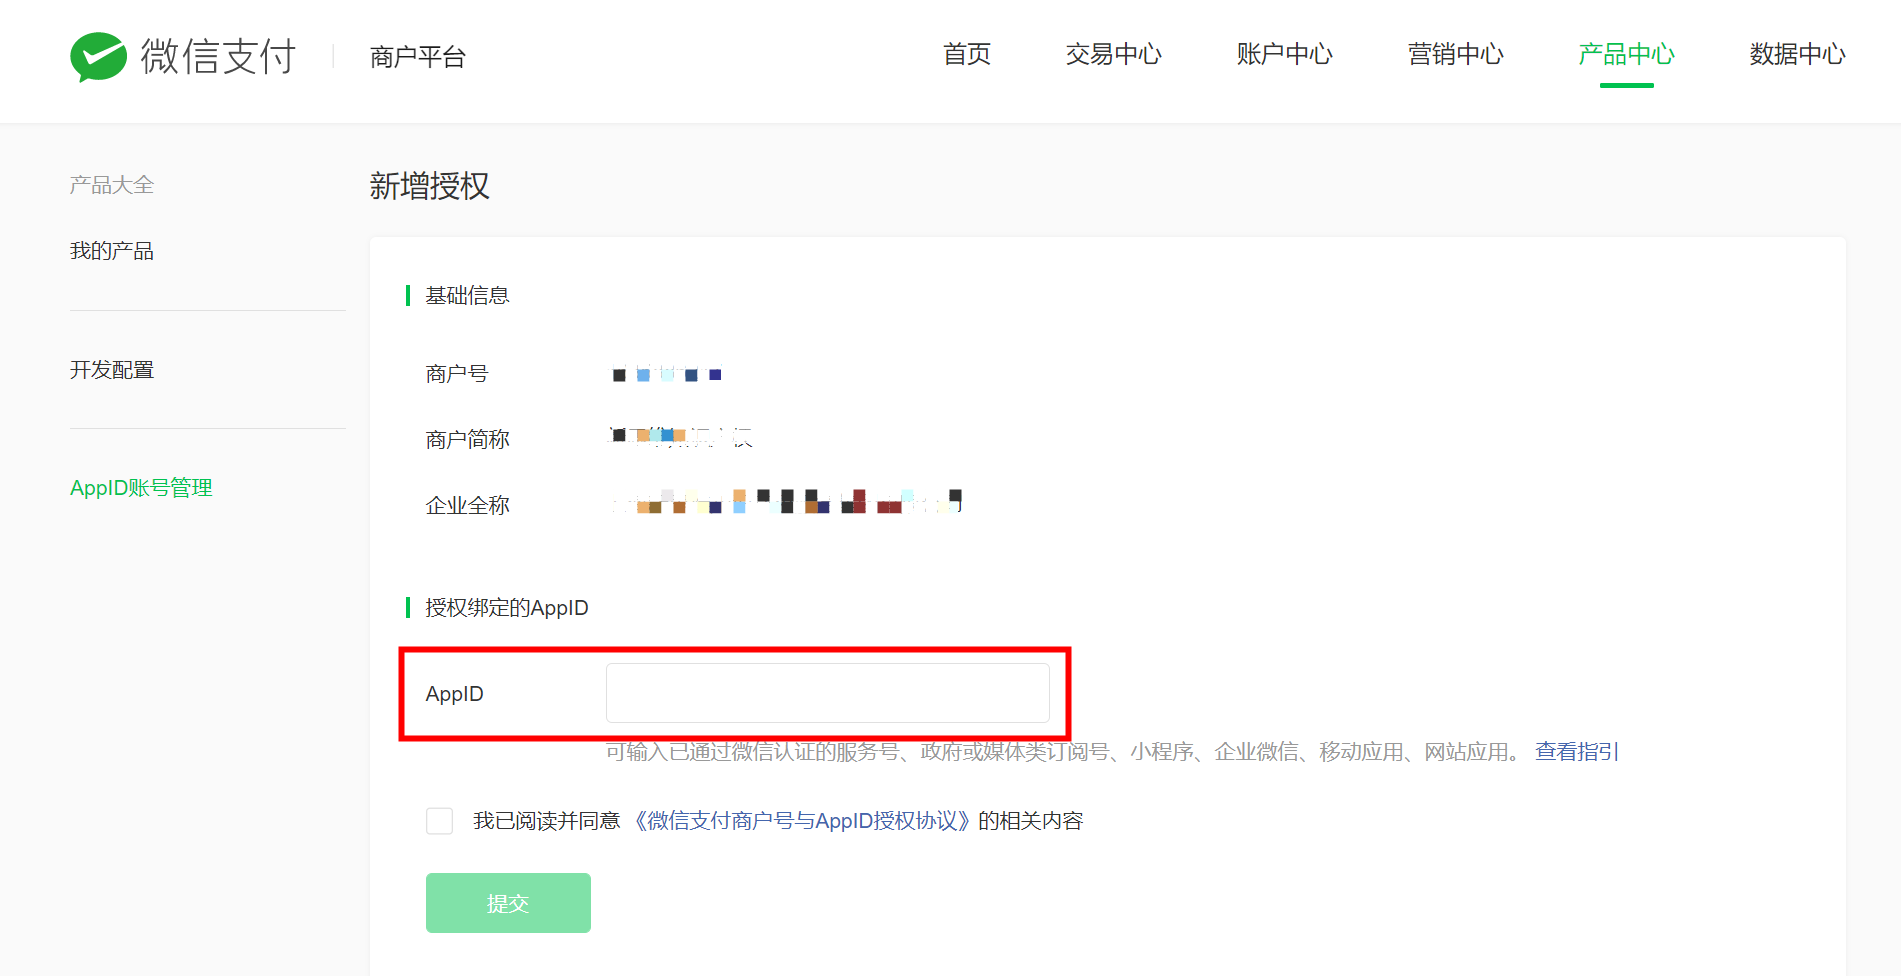Click the 商户简称 label

click(x=467, y=440)
